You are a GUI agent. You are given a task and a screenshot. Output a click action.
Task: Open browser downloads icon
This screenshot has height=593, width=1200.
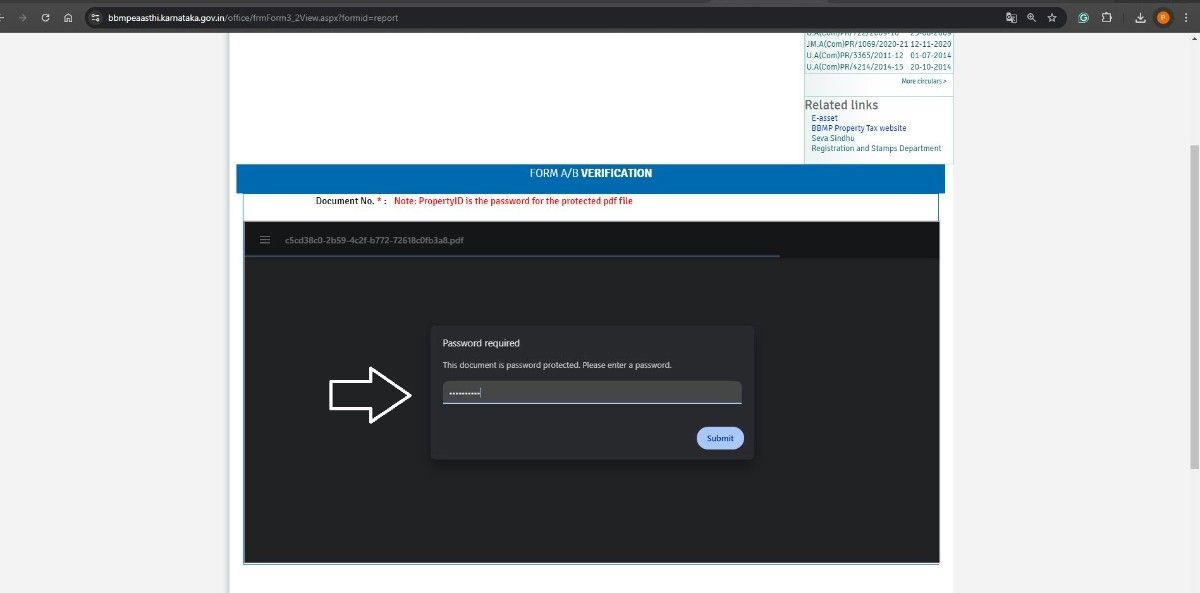click(1141, 18)
